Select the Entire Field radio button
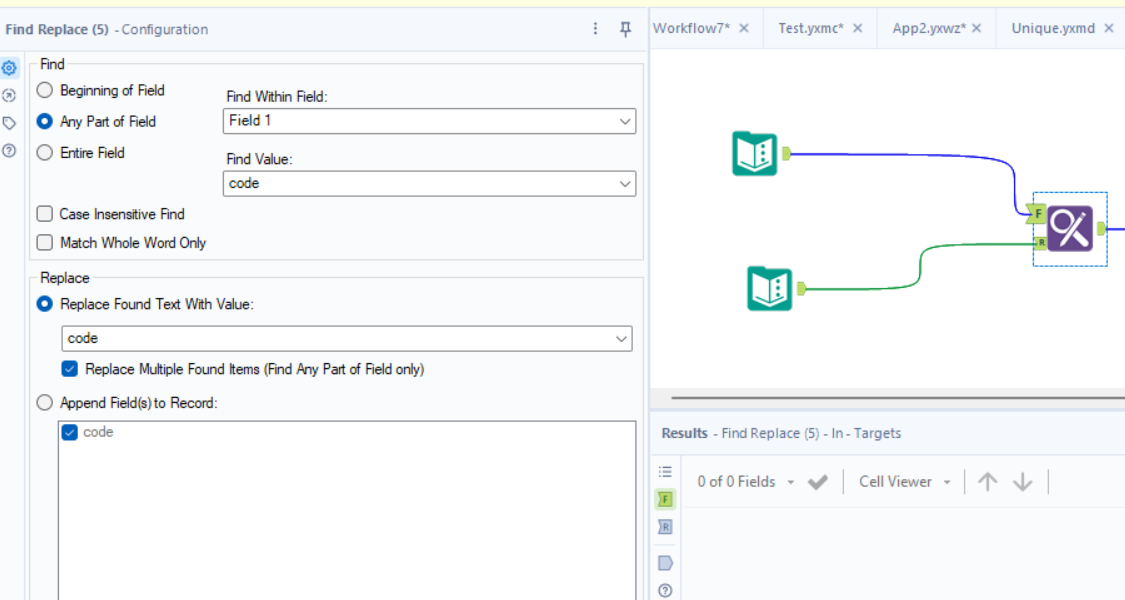The height and width of the screenshot is (600, 1125). (43, 152)
